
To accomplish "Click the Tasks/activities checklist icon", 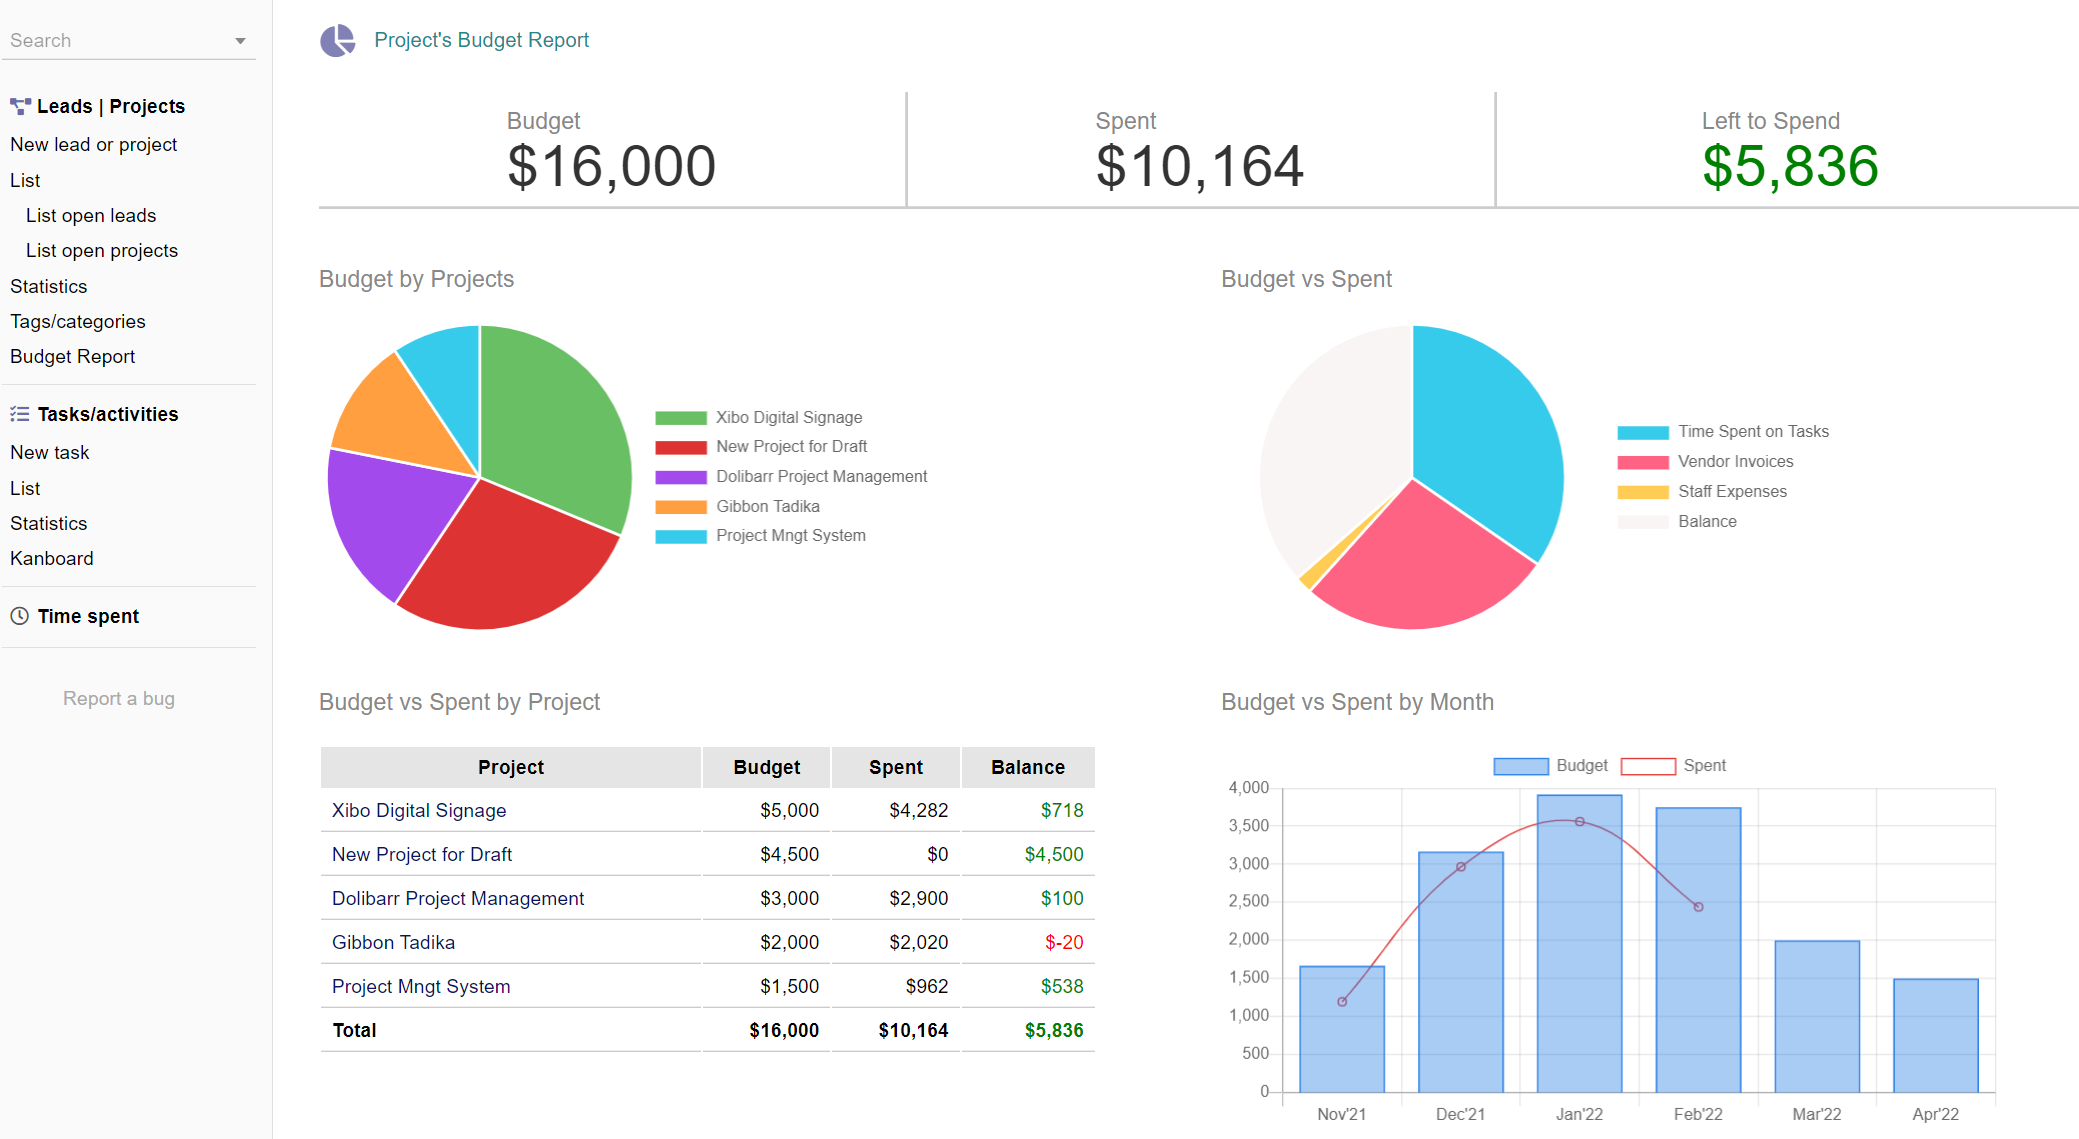I will pyautogui.click(x=20, y=414).
